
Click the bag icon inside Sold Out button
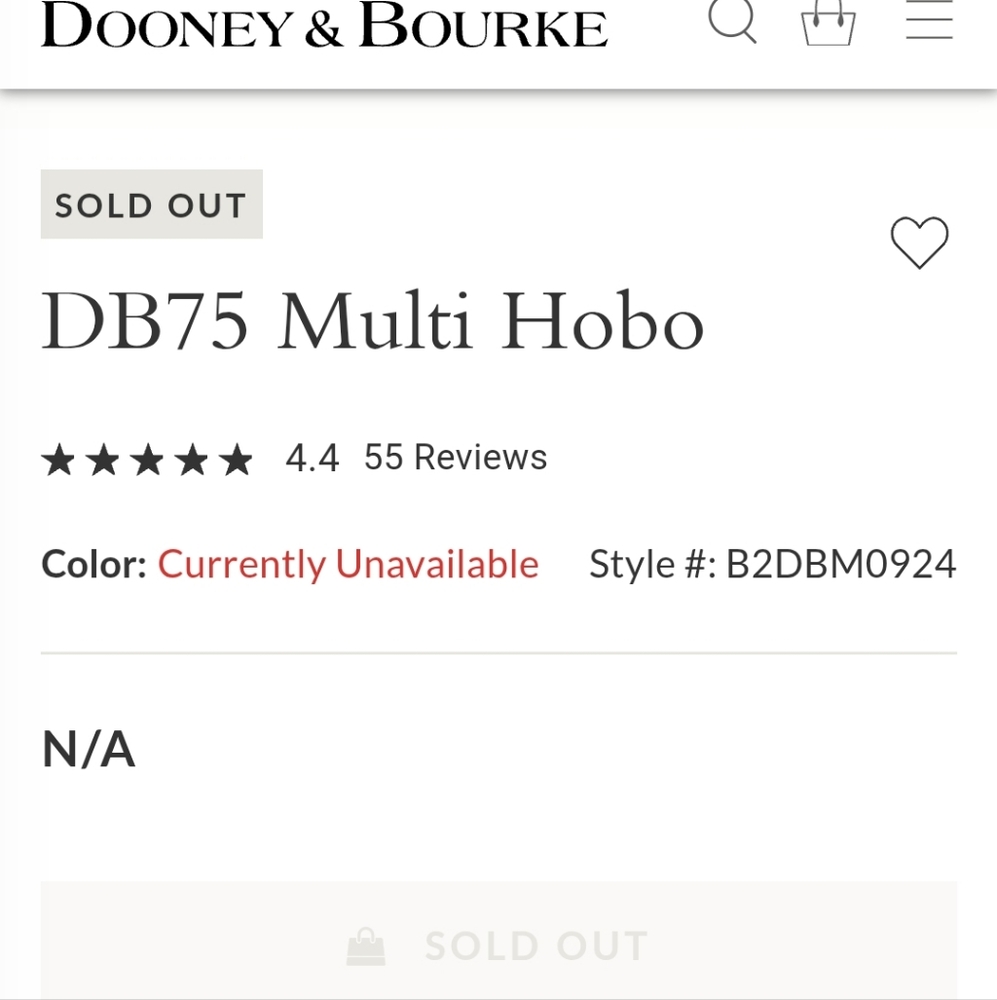[367, 944]
